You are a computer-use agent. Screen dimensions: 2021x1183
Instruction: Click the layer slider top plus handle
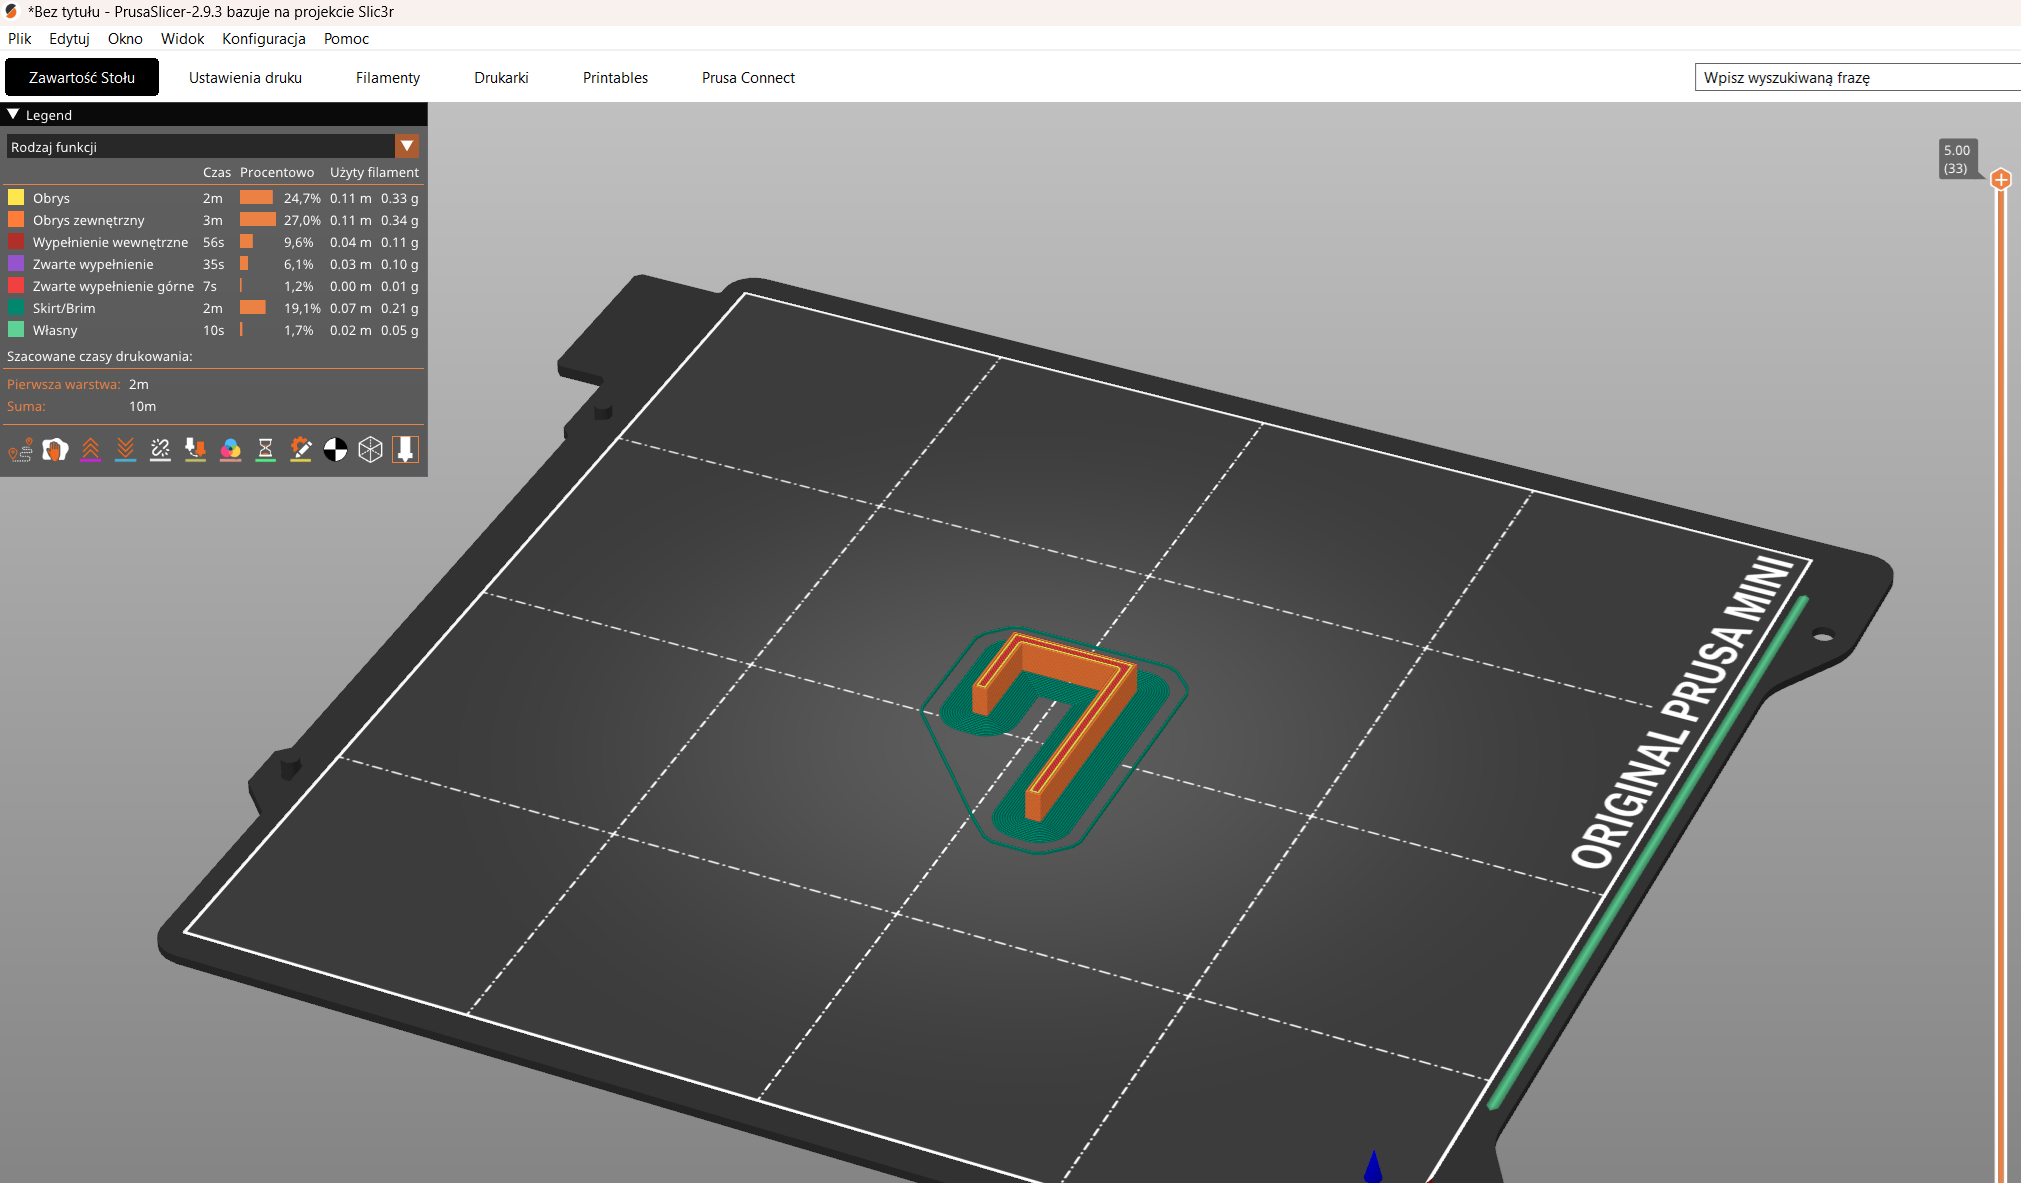tap(2001, 180)
